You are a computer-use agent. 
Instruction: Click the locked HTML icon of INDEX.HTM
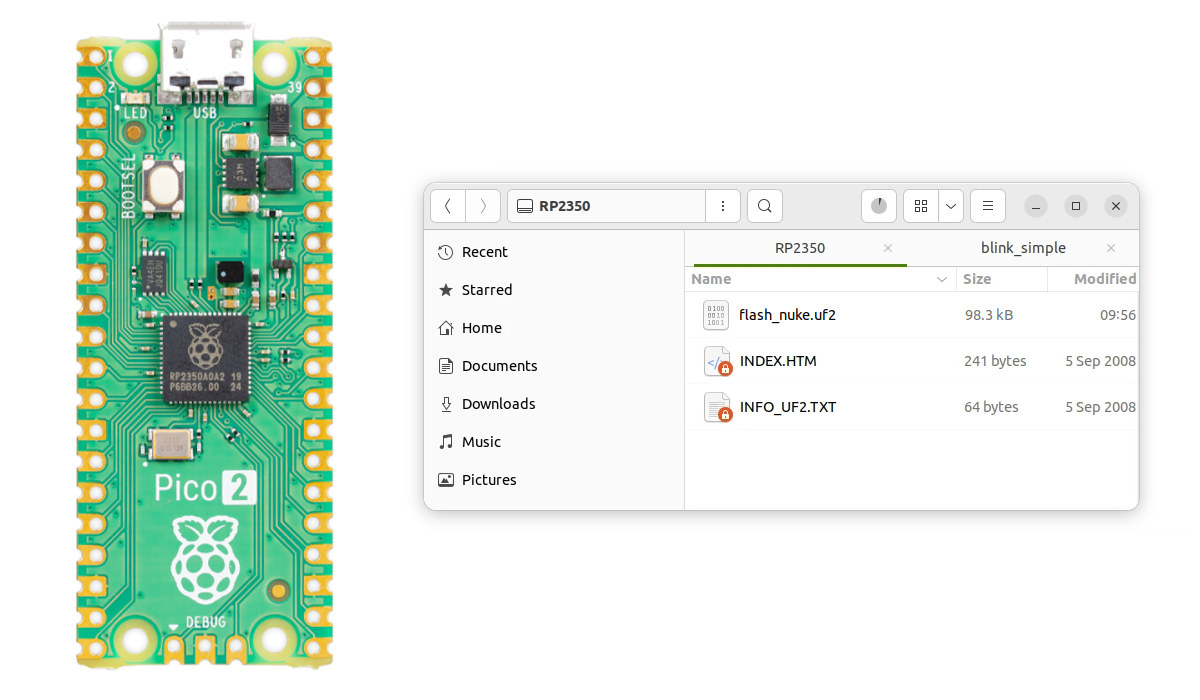717,361
